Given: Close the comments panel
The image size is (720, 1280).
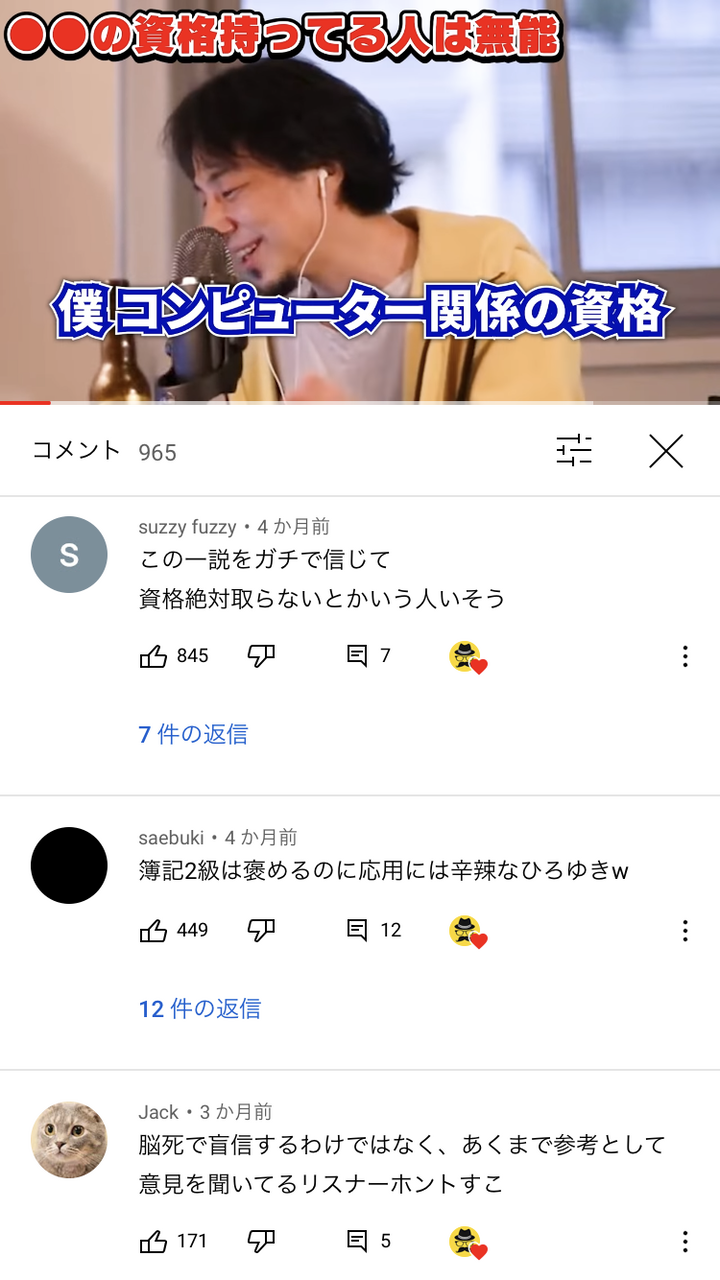Looking at the screenshot, I should pyautogui.click(x=665, y=451).
